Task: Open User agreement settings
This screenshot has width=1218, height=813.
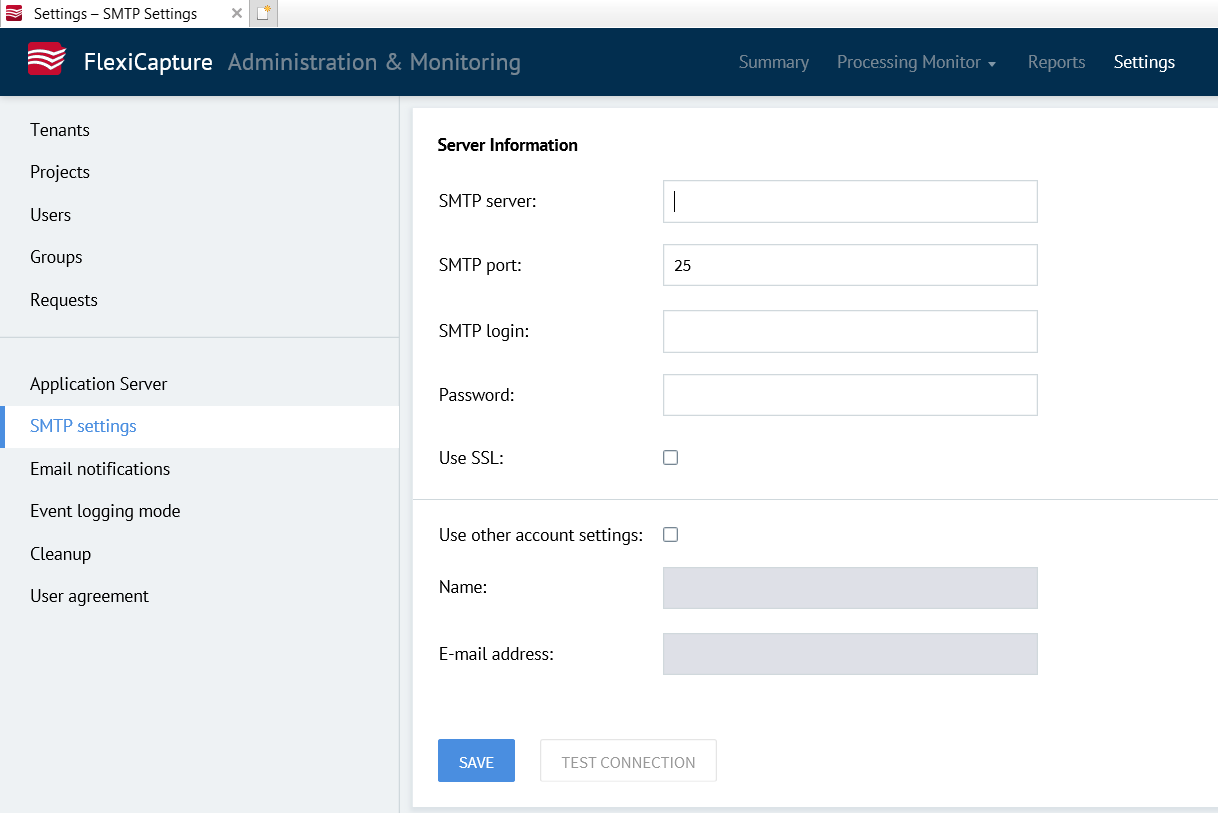Action: [x=89, y=596]
